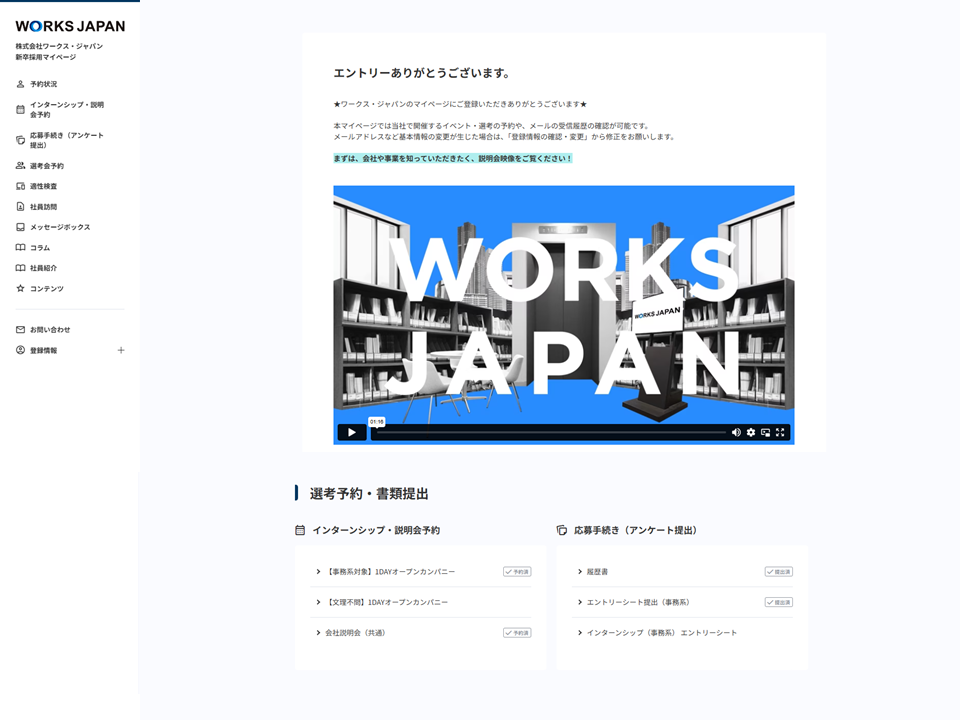Check 予約状況 using the person icon

tap(19, 84)
